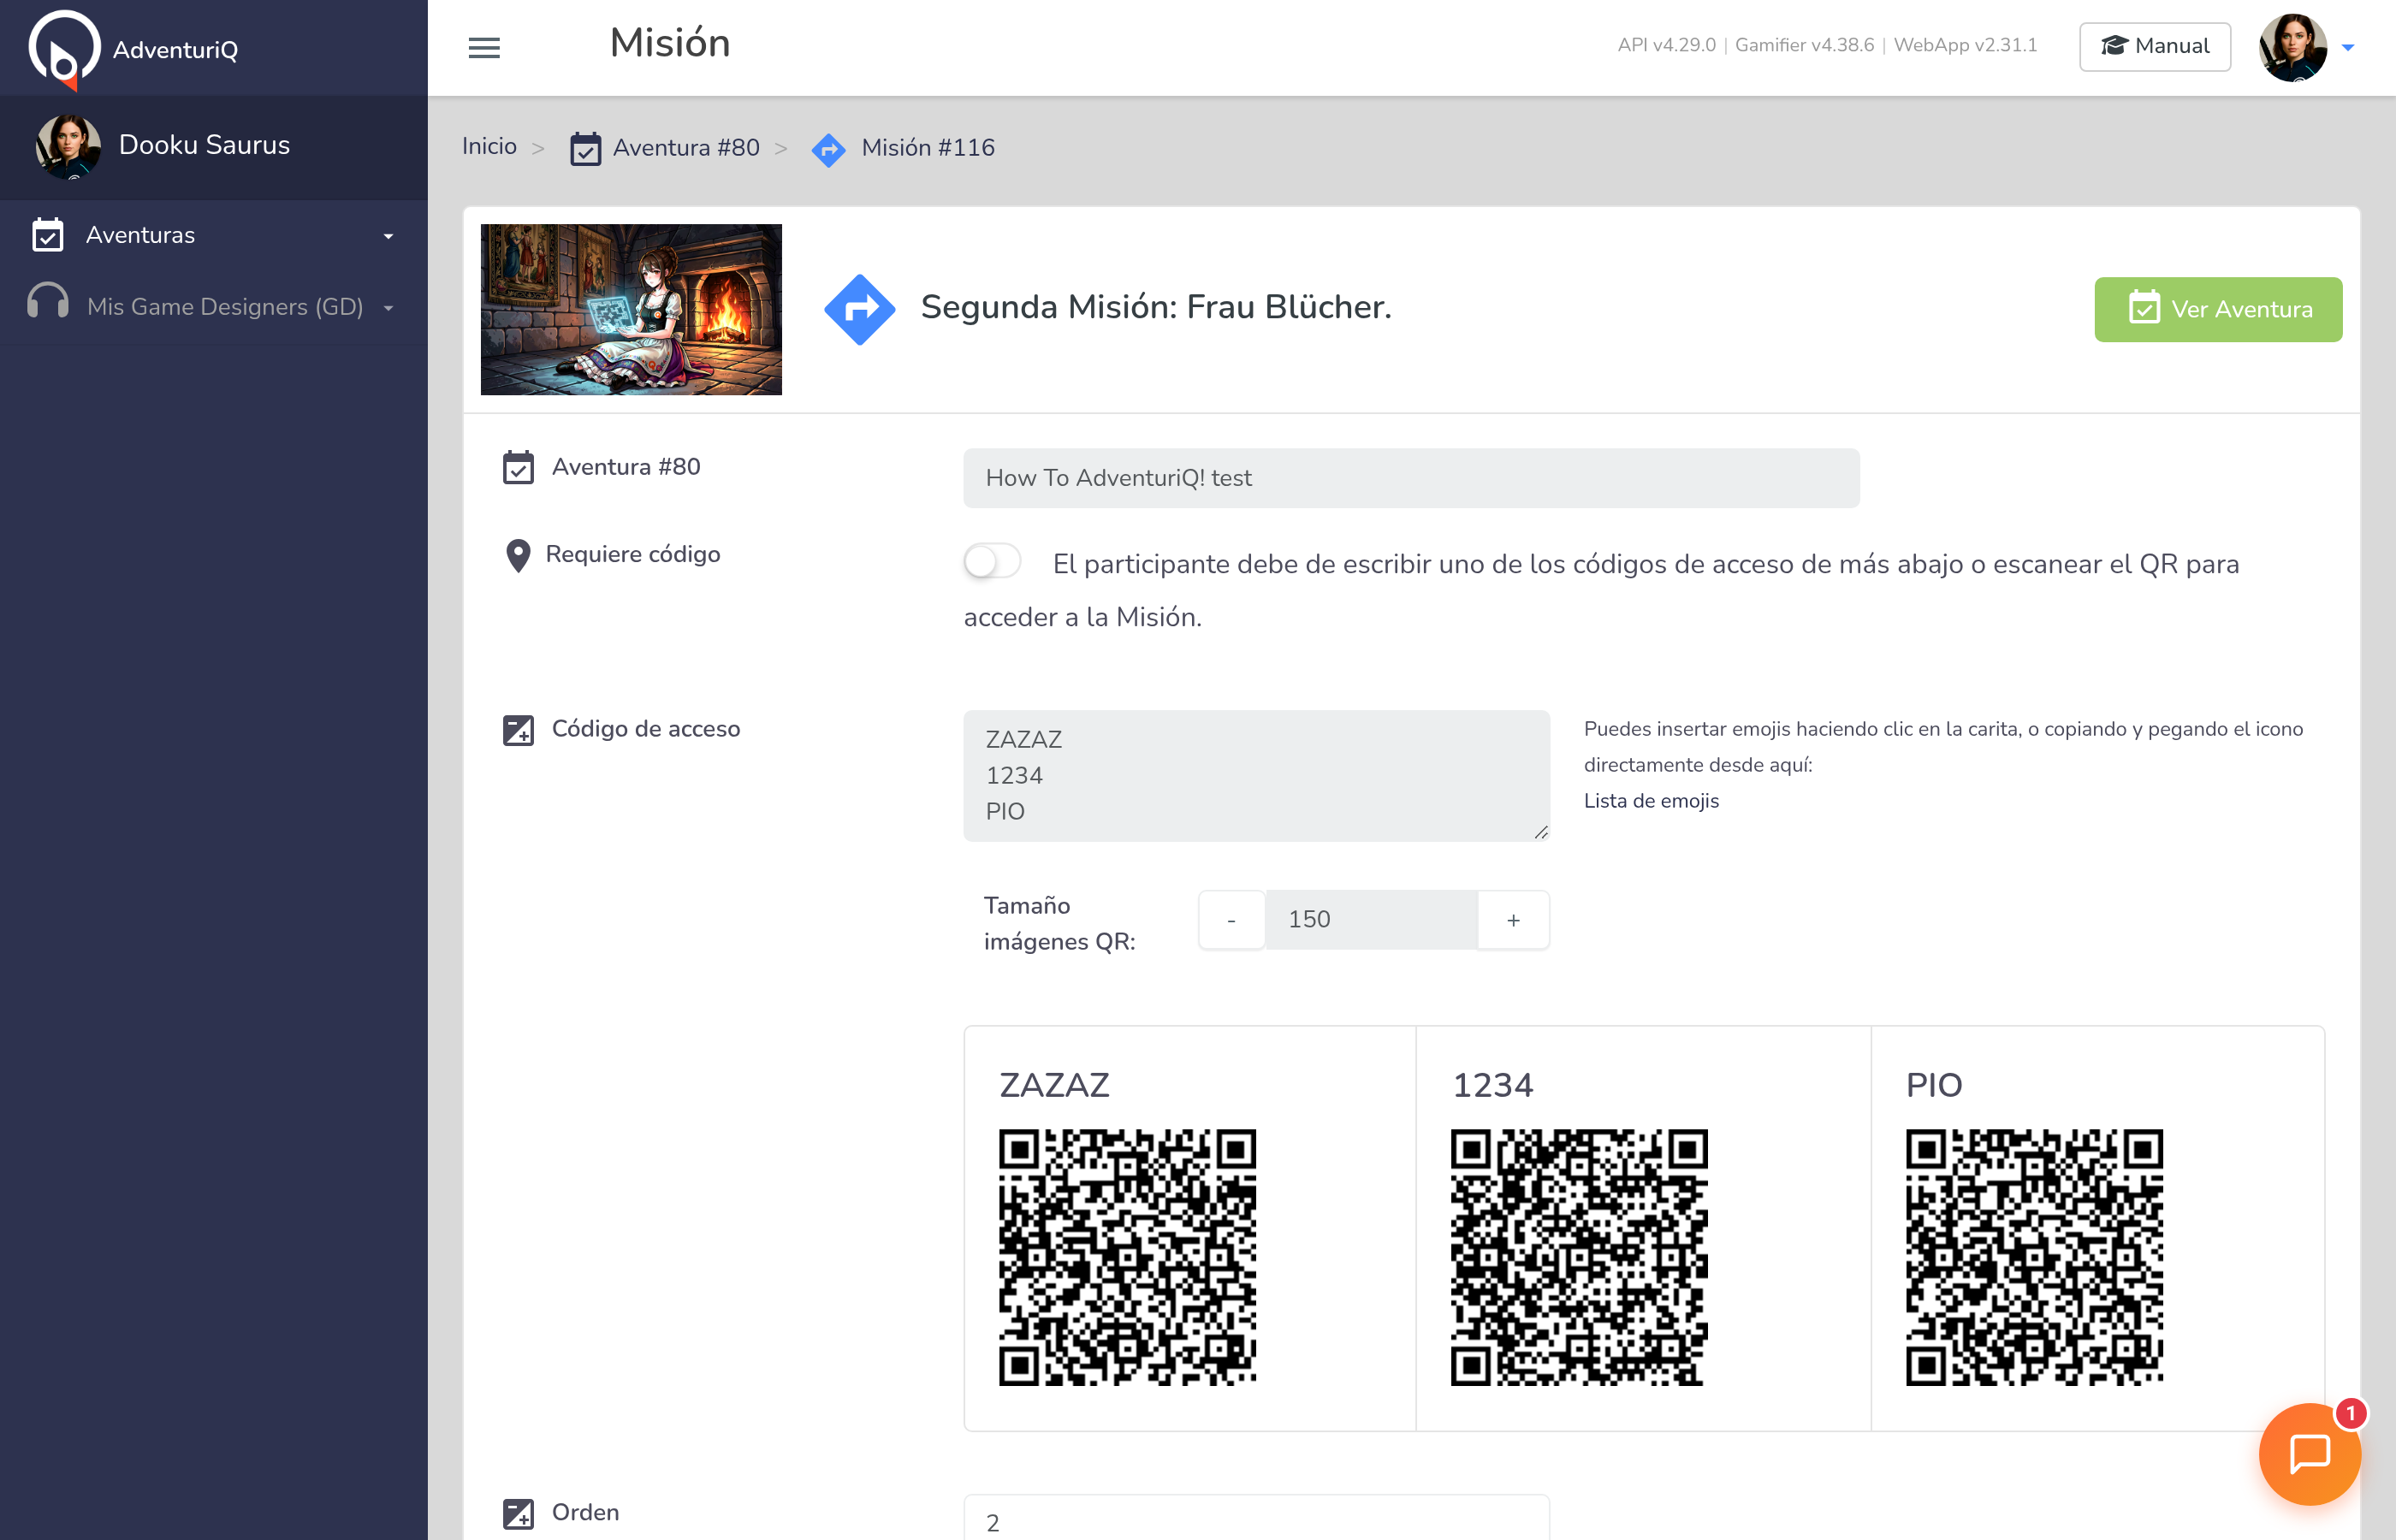
Task: Increase QR image size with plus button
Action: tap(1513, 919)
